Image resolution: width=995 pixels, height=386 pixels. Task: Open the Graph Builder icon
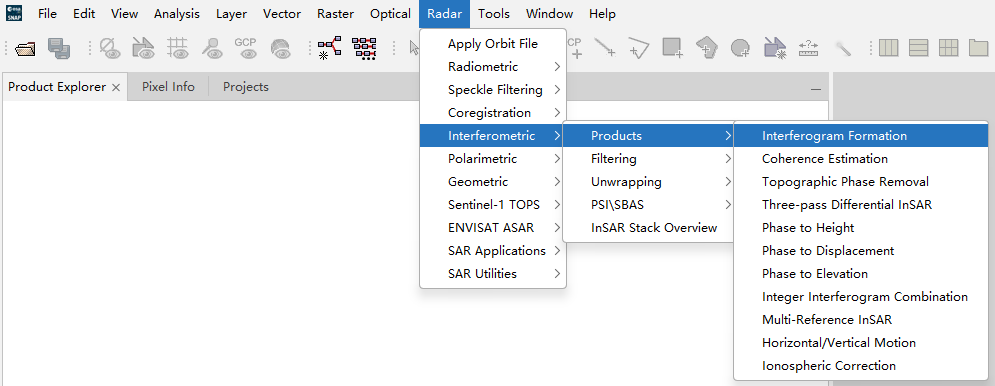pos(330,48)
